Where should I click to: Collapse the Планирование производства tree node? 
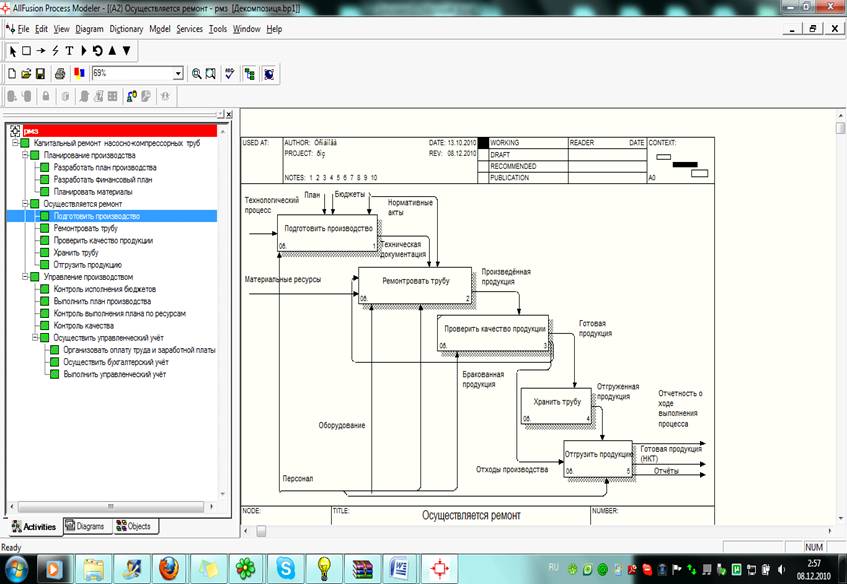(25, 156)
